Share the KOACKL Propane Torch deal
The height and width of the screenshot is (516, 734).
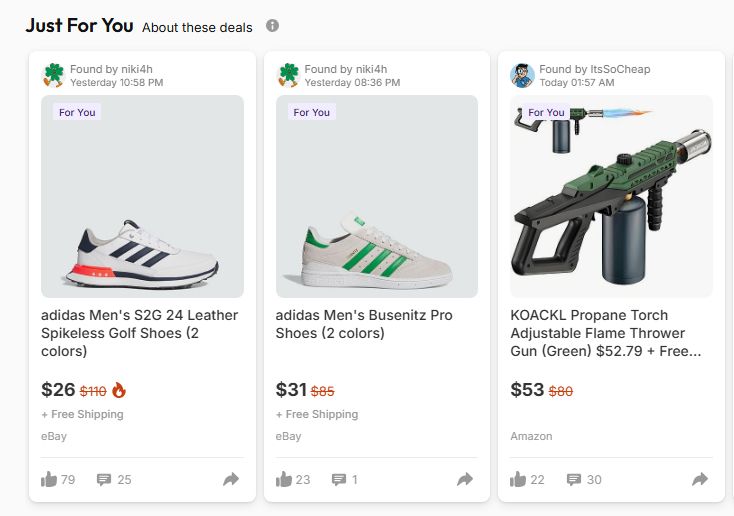coord(699,480)
